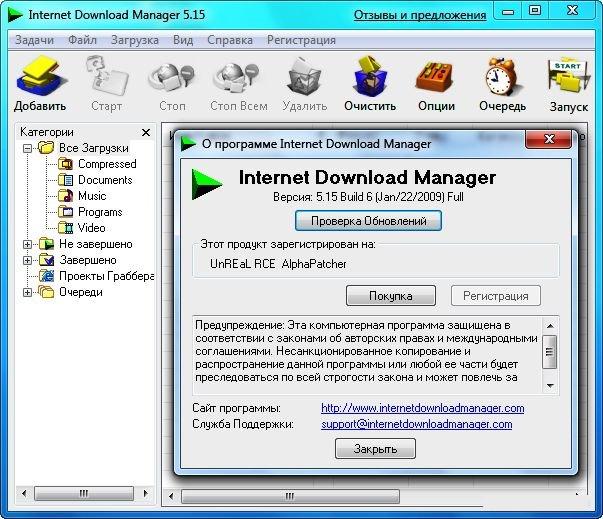Expand the Не завершено tree node
Screen dimensions: 603x519
[27, 244]
